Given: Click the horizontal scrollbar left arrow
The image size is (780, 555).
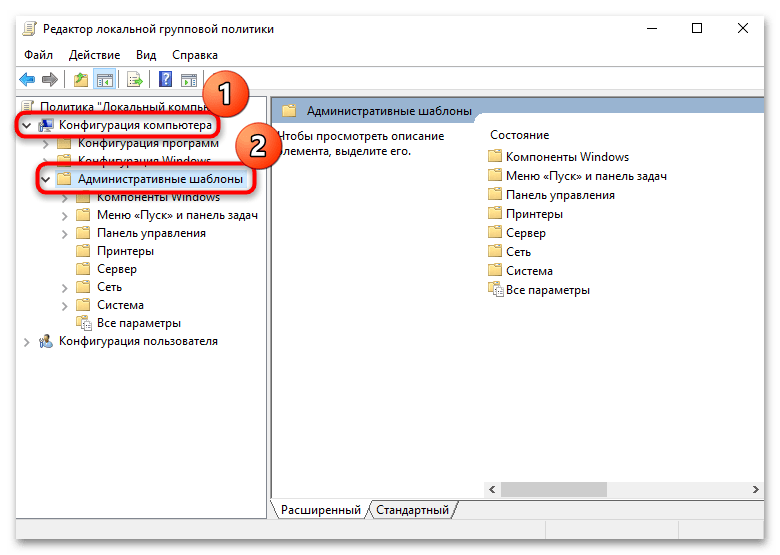Looking at the screenshot, I should click(x=492, y=489).
